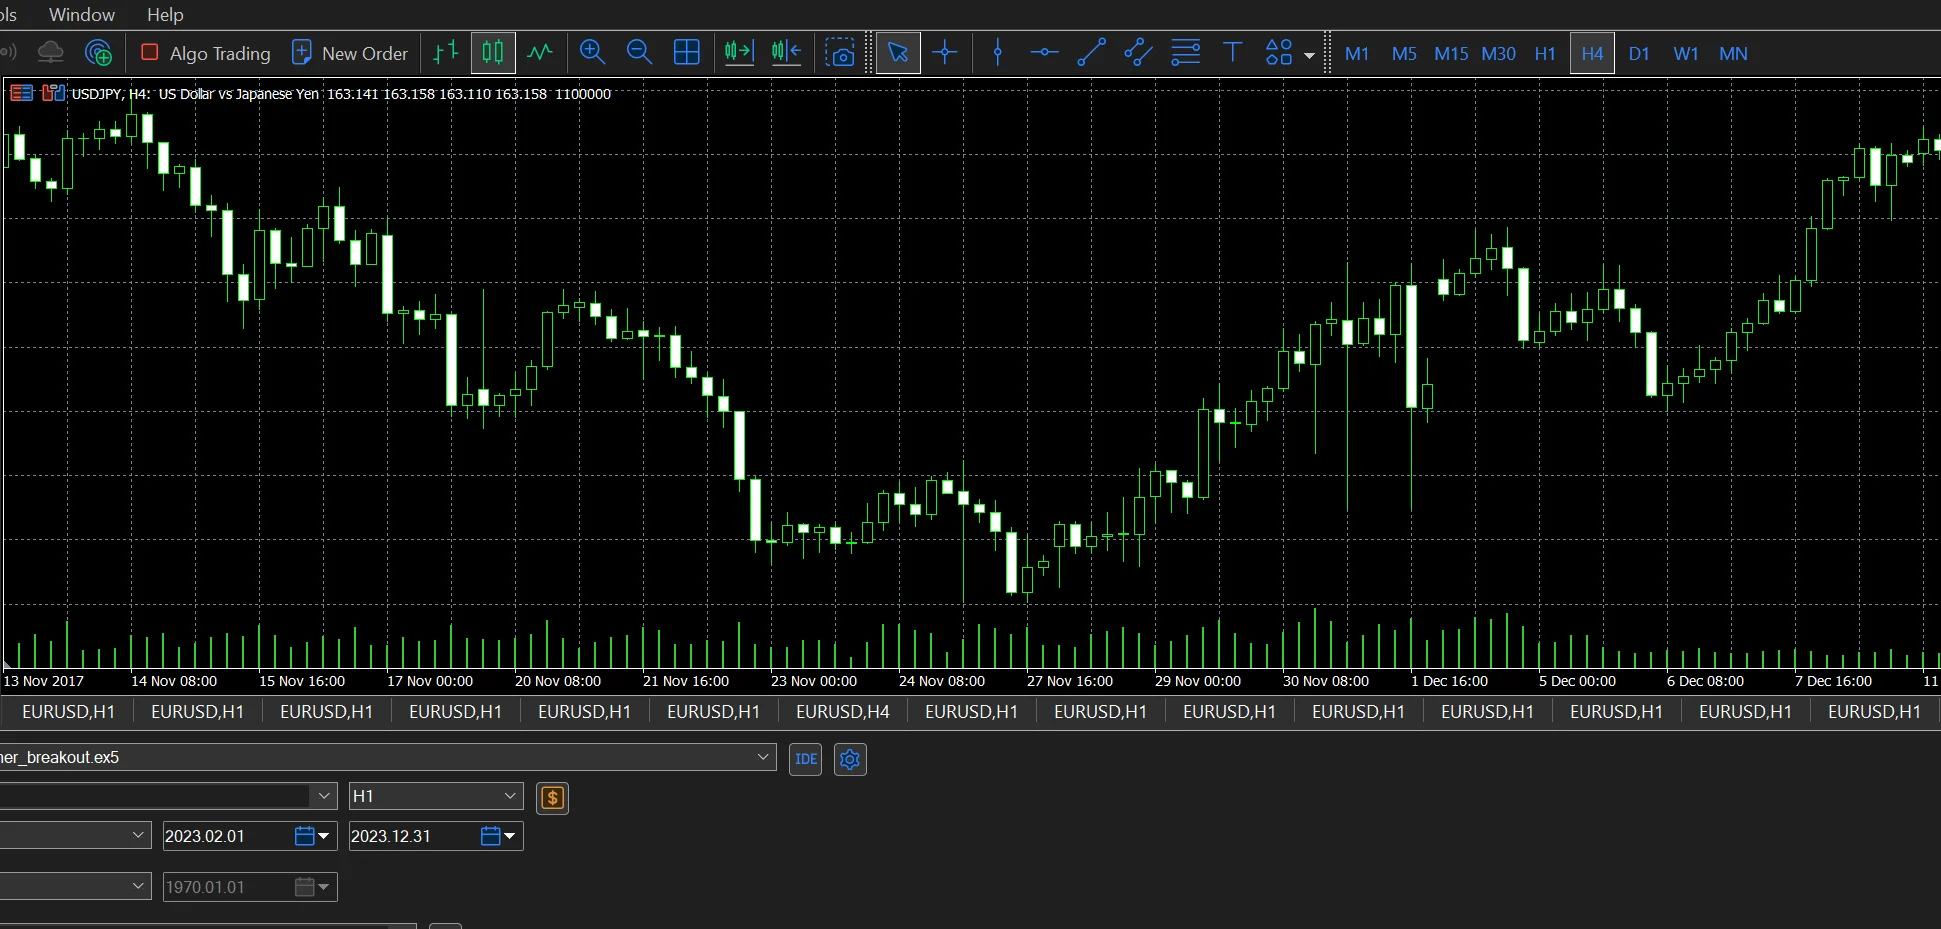Open the New Order dialog
The width and height of the screenshot is (1941, 929).
(350, 53)
